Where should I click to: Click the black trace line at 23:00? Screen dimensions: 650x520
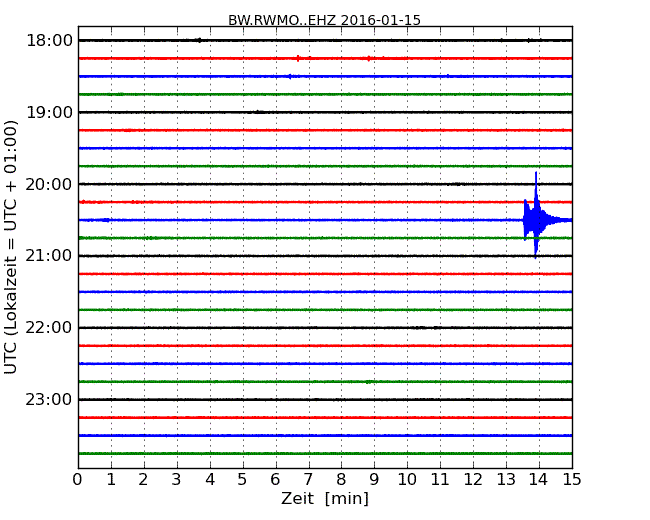click(325, 399)
